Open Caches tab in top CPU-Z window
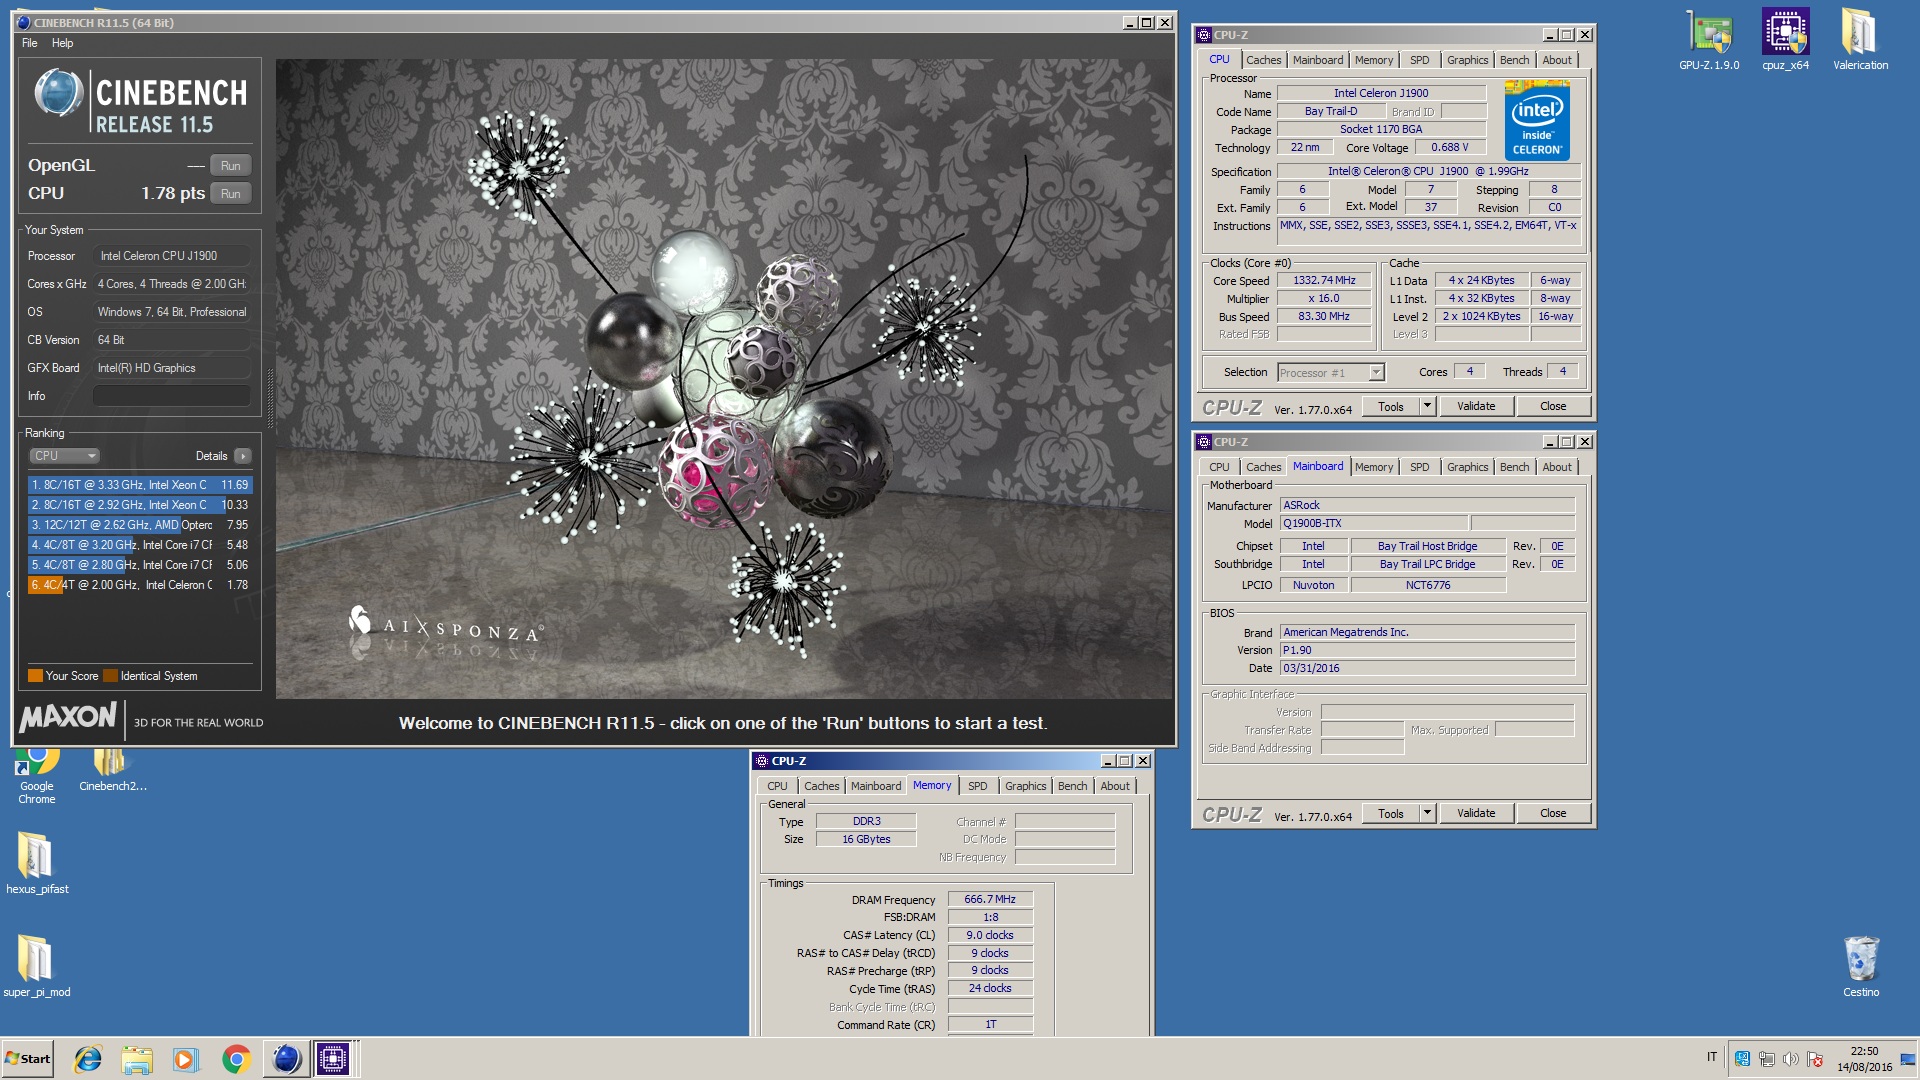The image size is (1920, 1080). [1263, 60]
